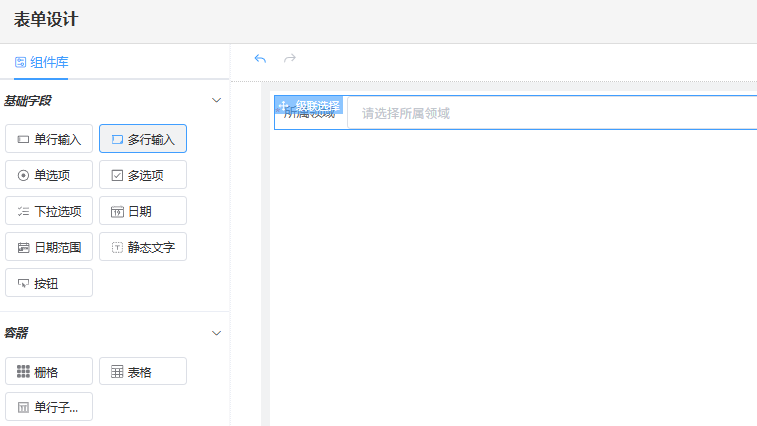This screenshot has height=426, width=757.
Task: Insert the 栅格 grid container
Action: [x=49, y=371]
